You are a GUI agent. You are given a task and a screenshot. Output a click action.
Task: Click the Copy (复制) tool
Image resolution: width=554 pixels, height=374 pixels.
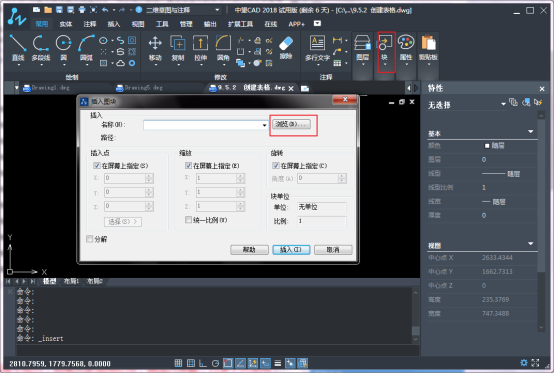coord(178,48)
